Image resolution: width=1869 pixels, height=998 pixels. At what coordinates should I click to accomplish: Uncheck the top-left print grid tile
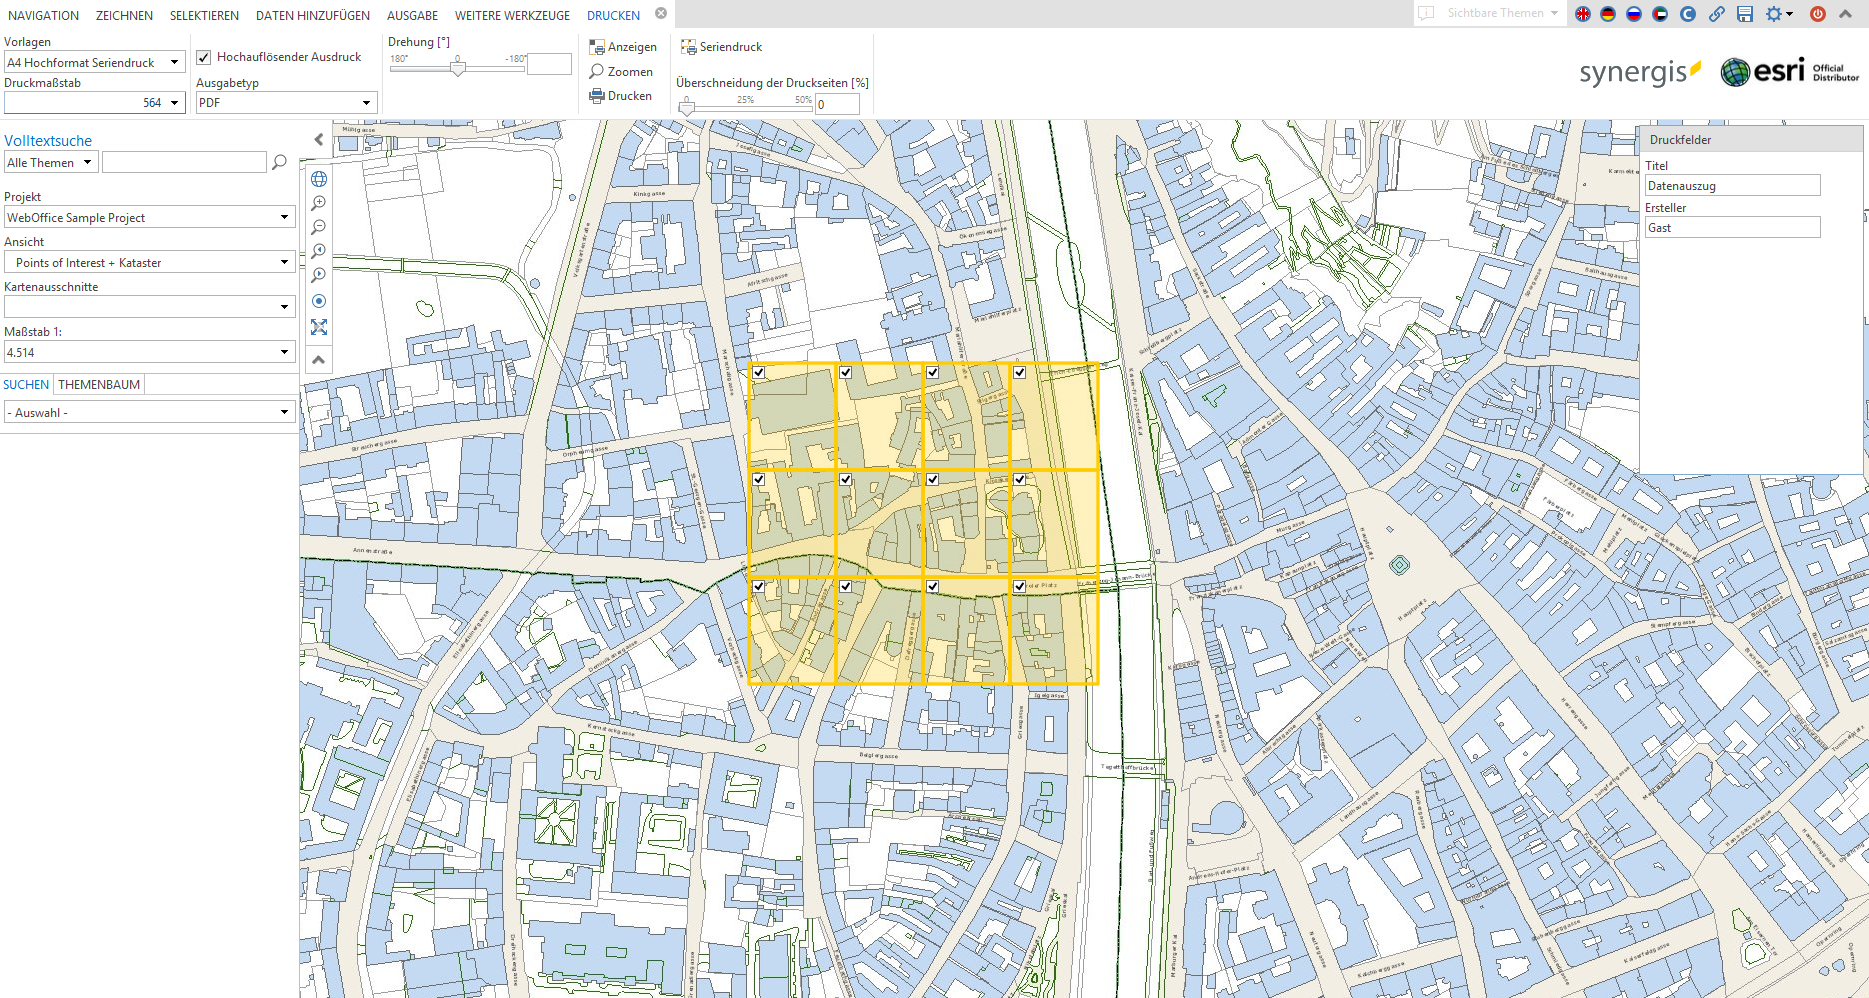click(x=759, y=373)
